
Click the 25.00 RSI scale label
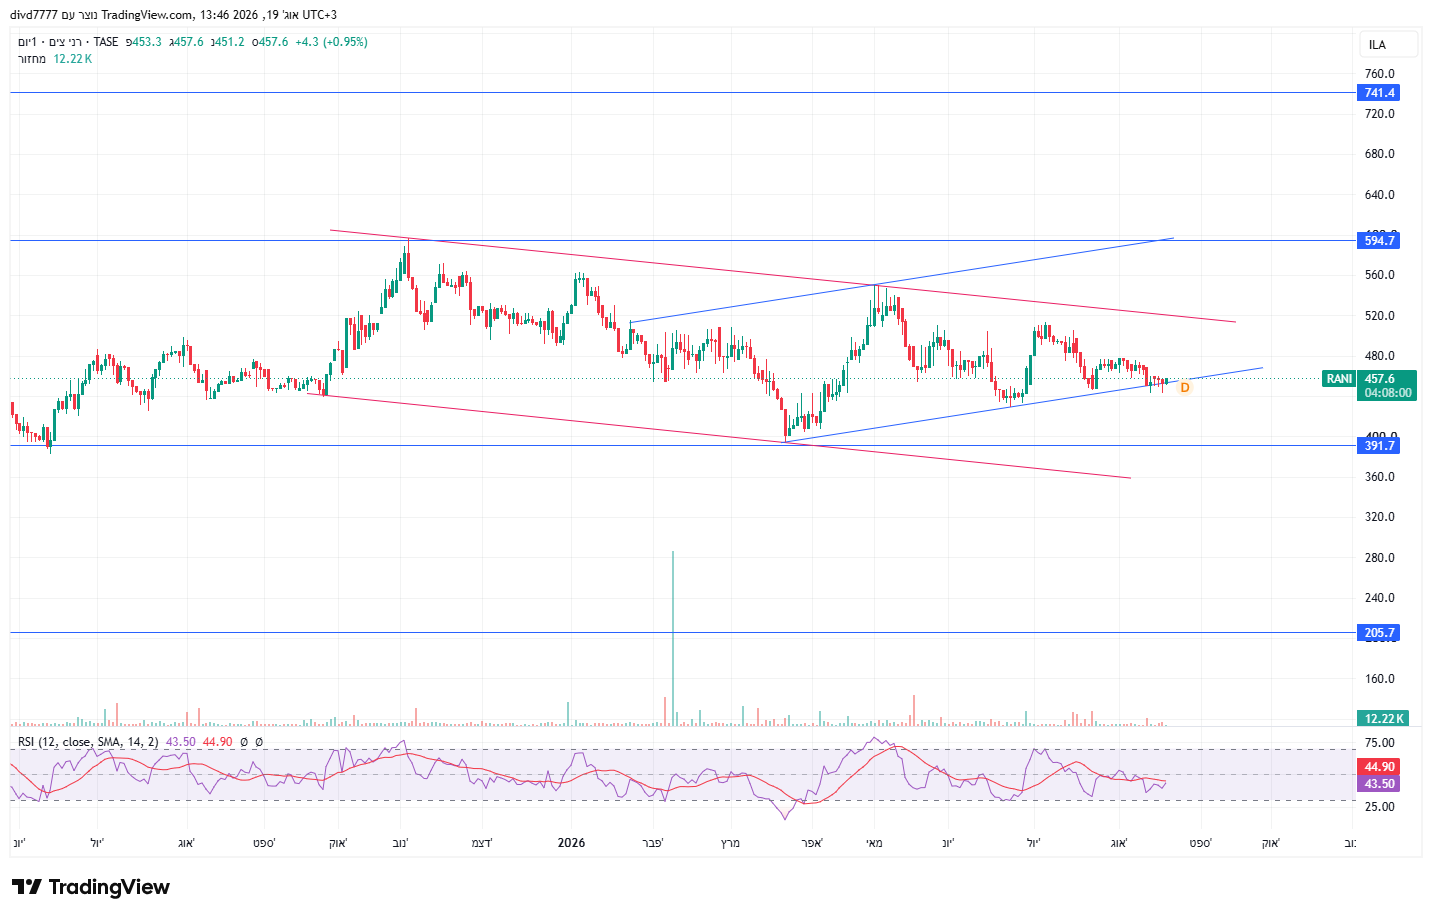click(x=1380, y=807)
